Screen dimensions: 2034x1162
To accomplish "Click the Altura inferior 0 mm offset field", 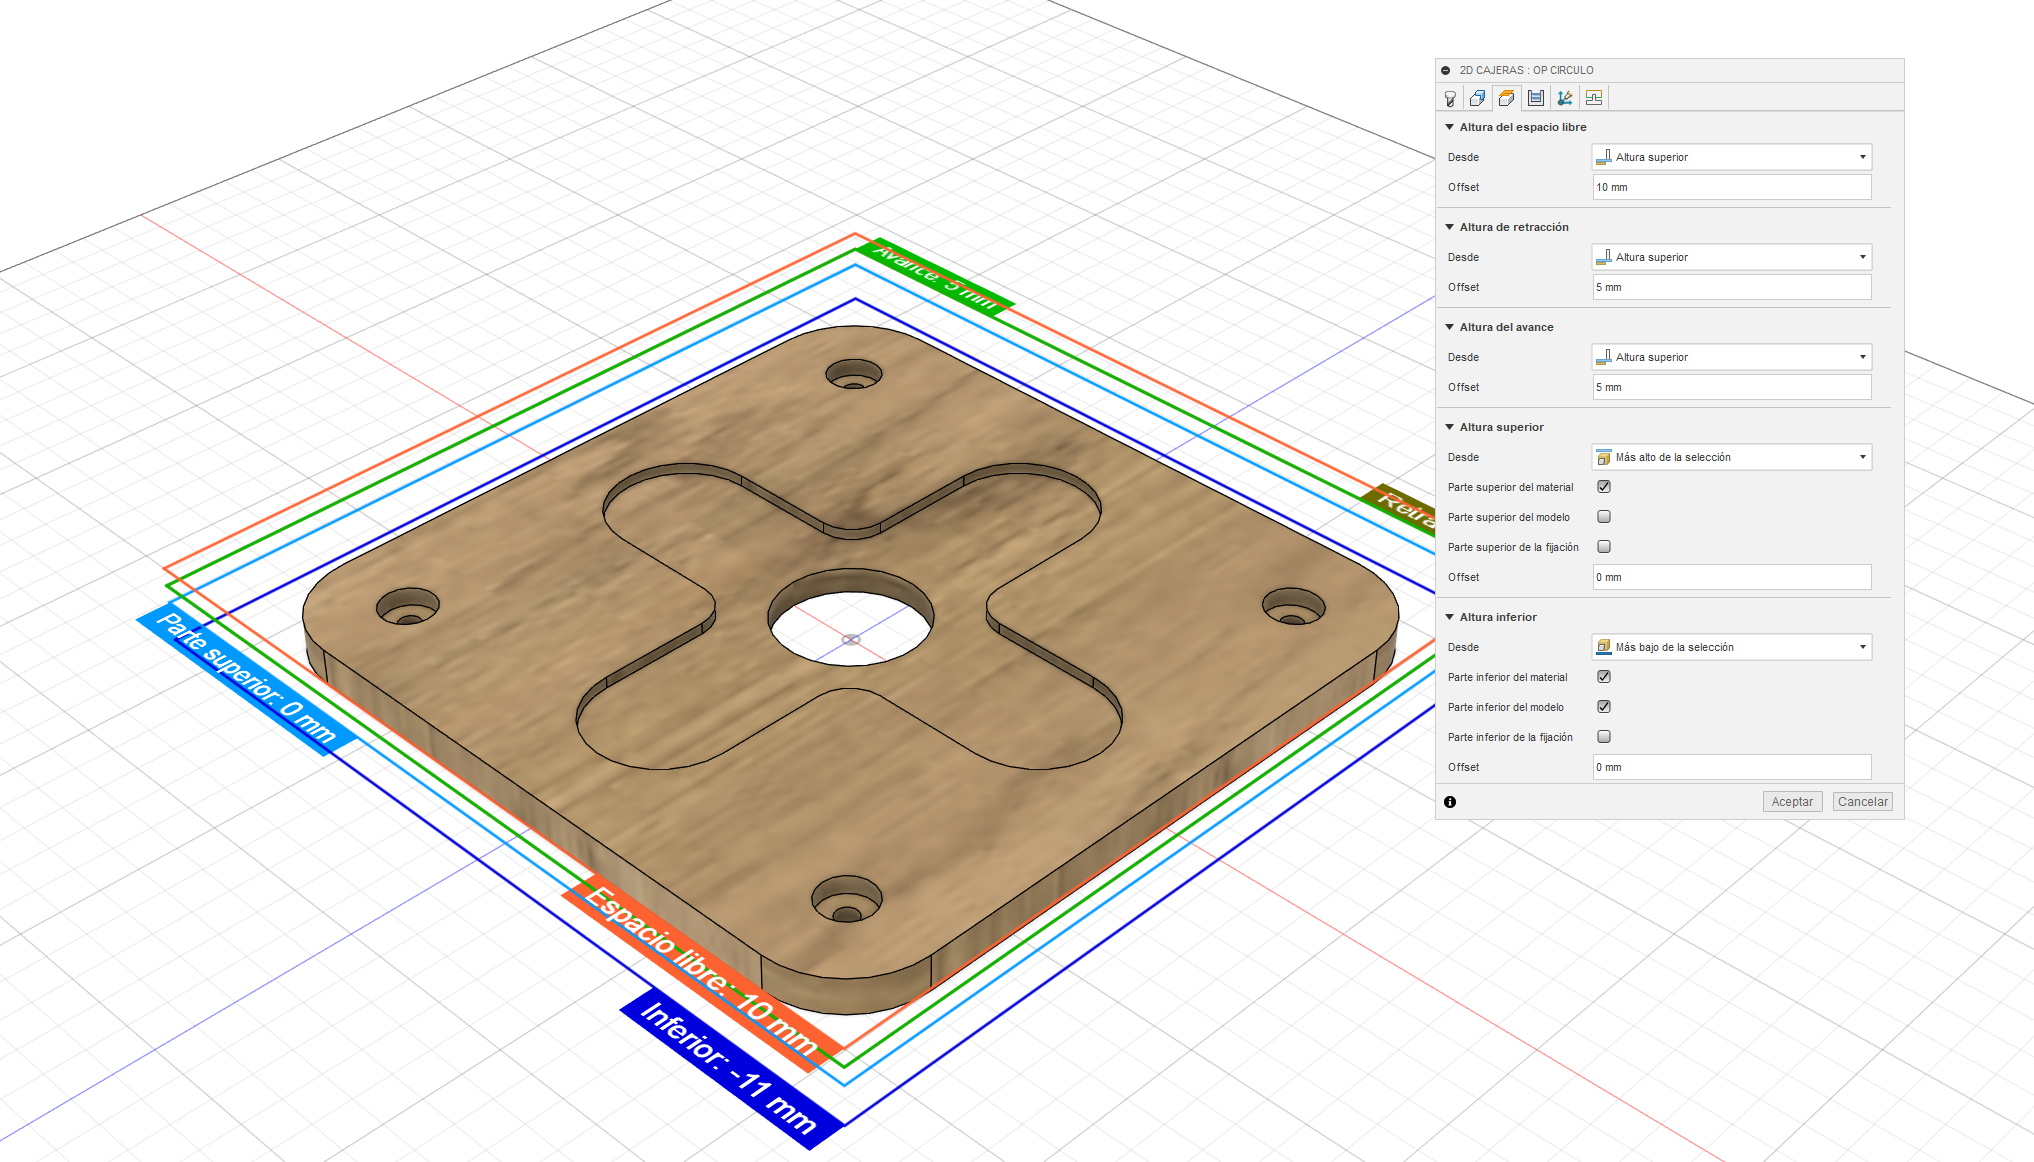I will click(1732, 767).
